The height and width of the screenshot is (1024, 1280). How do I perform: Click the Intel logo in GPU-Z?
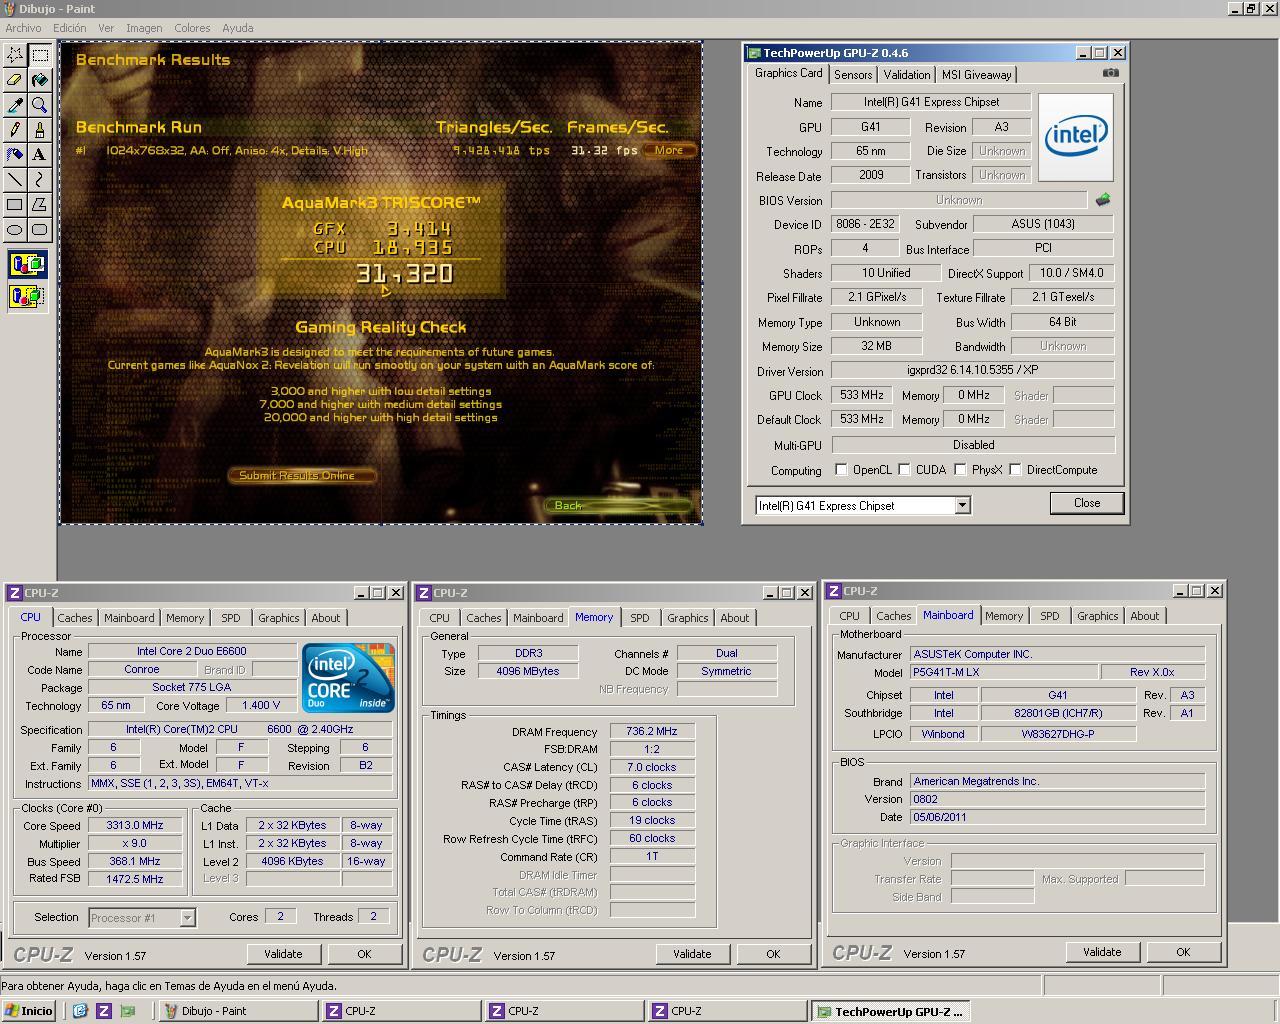pos(1076,137)
